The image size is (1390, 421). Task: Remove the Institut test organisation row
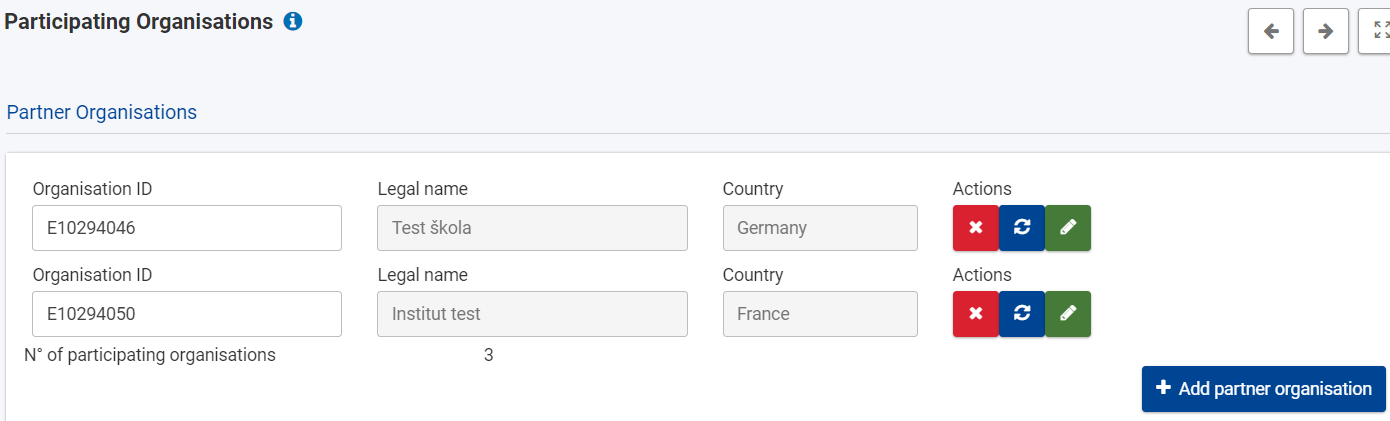pos(976,314)
